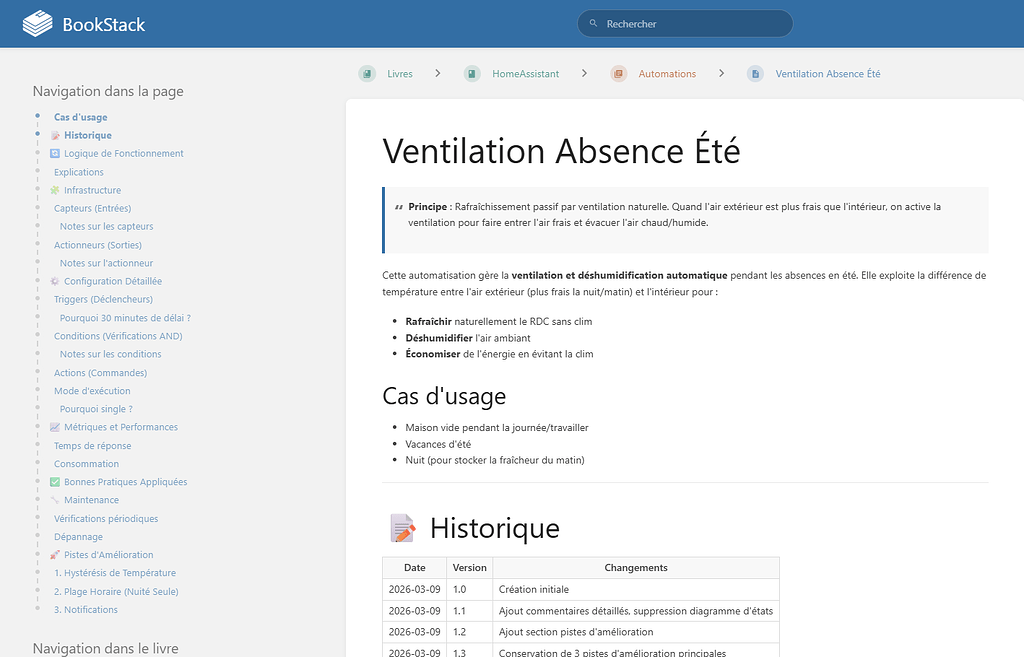
Task: Click the gear icon before Configuration Détaillée
Action: [56, 281]
